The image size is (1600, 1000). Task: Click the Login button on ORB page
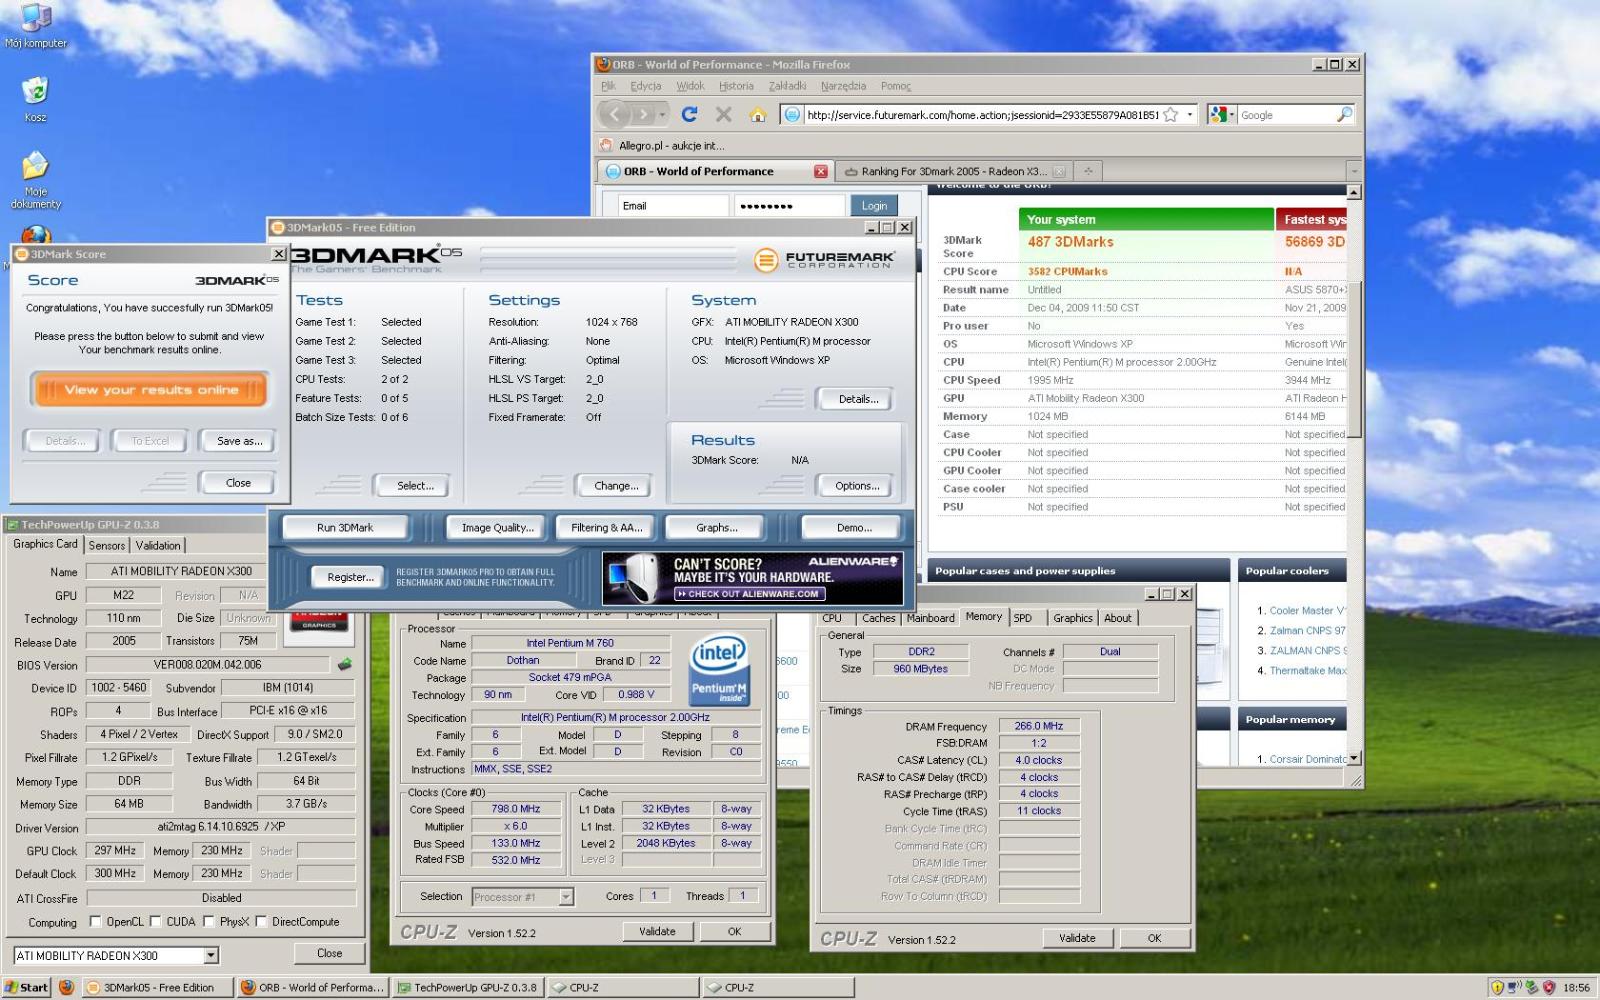click(874, 206)
